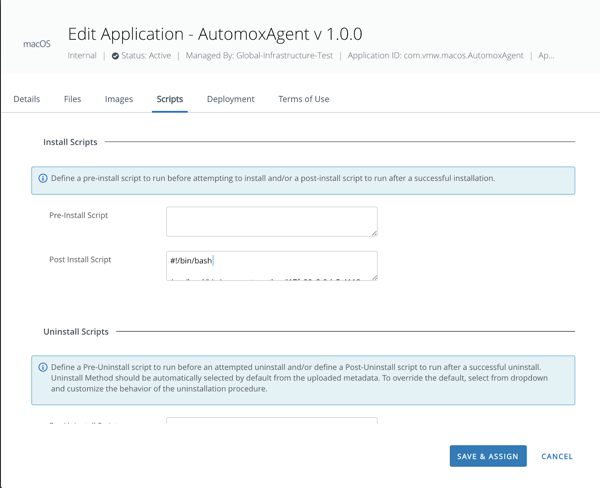Screen dimensions: 600x488
Task: Cancel editing the application
Action: [x=557, y=456]
